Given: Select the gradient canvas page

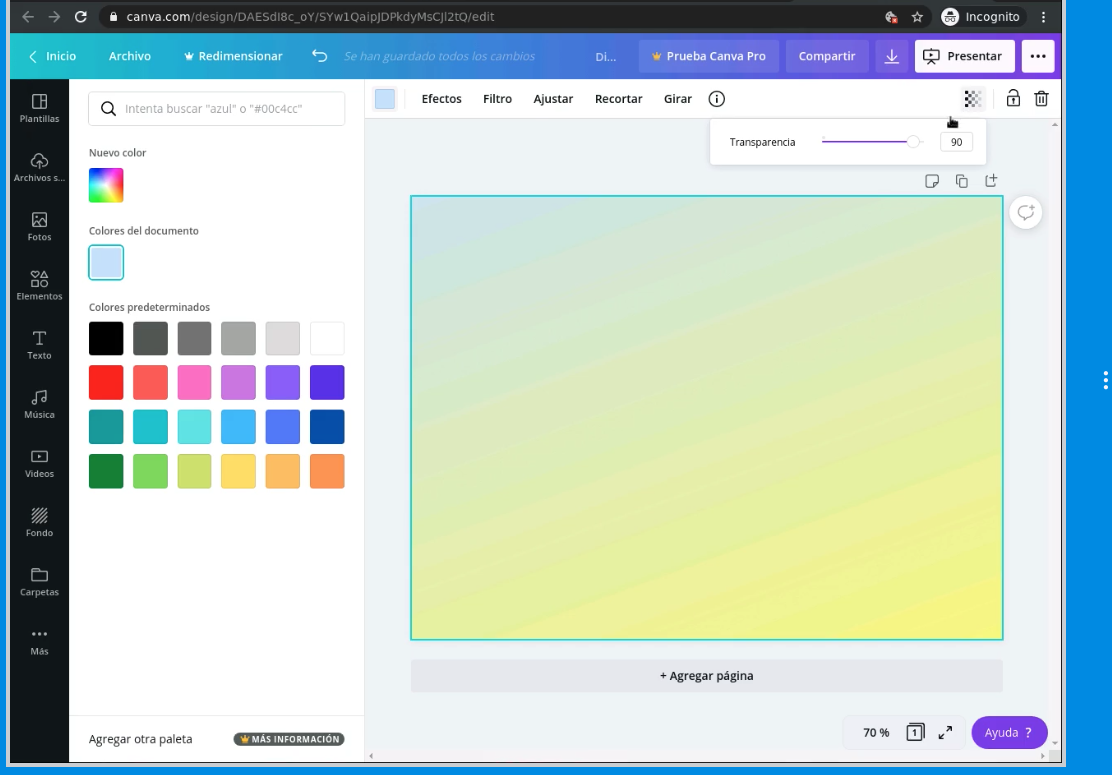Looking at the screenshot, I should tap(706, 418).
